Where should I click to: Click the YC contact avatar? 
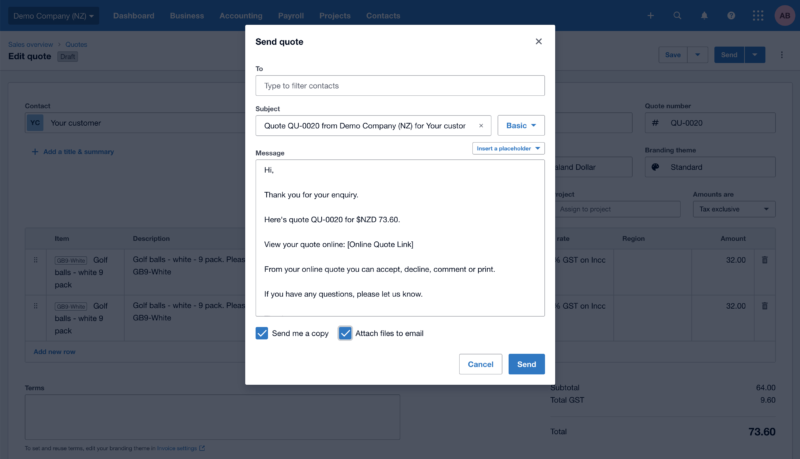[35, 123]
